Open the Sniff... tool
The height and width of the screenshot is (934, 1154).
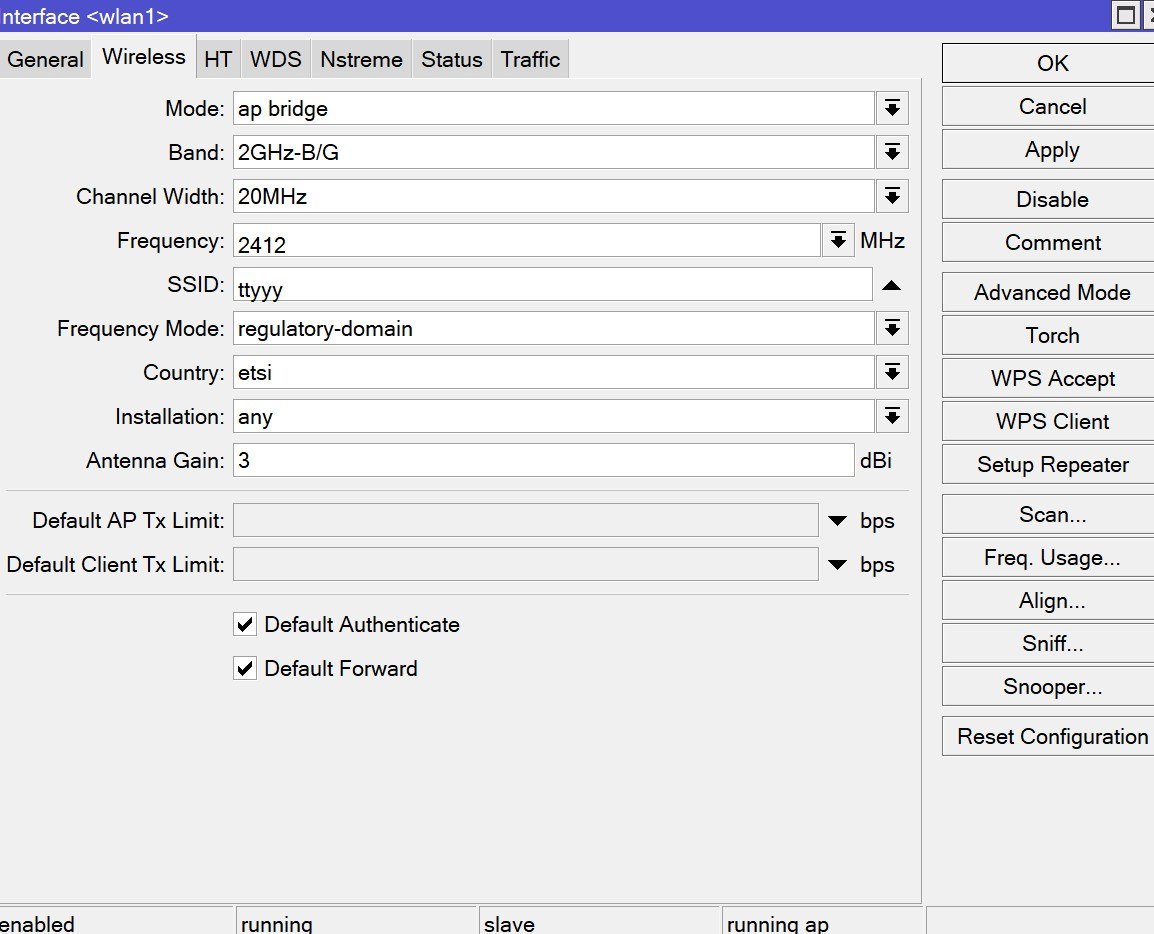coord(1052,643)
